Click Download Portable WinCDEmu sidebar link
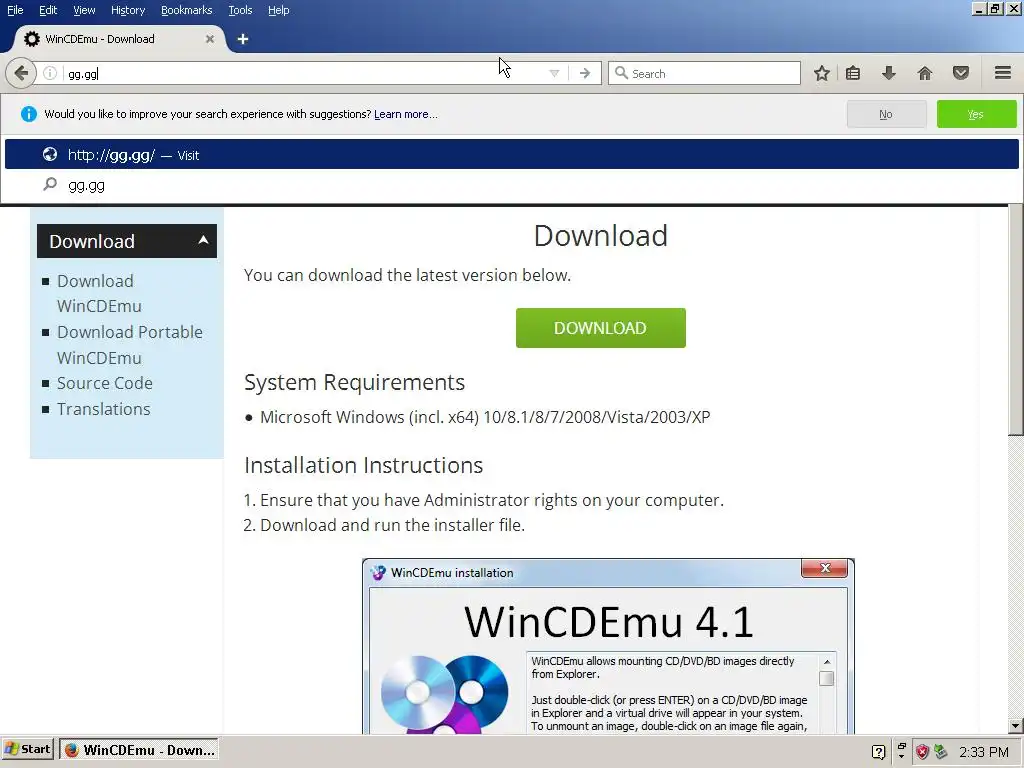This screenshot has height=768, width=1024. (130, 345)
